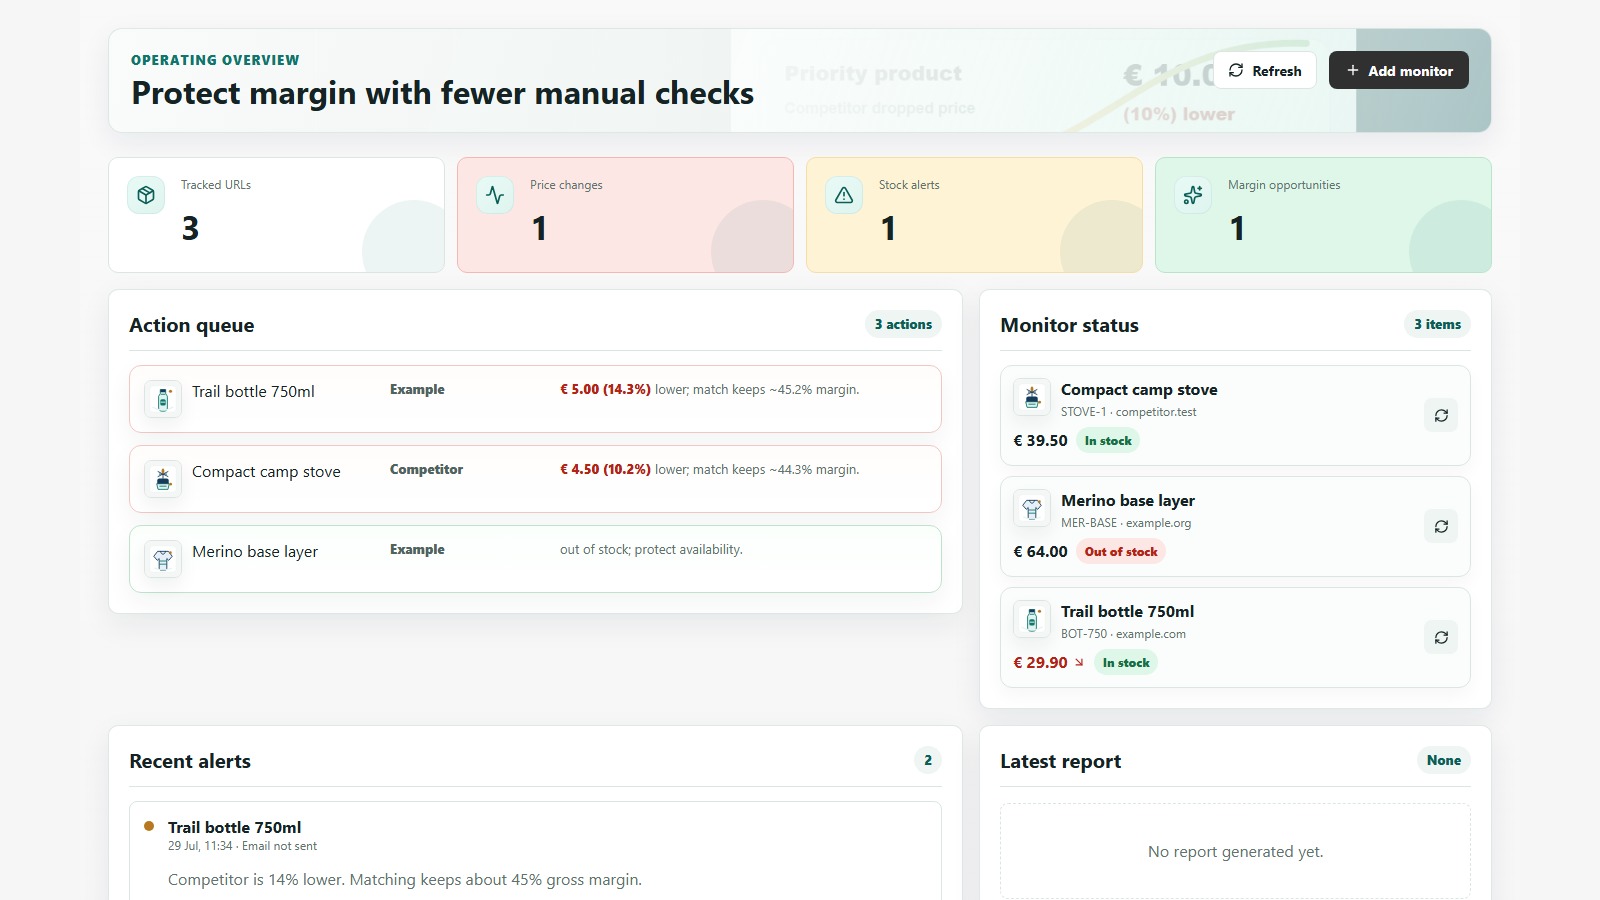Click stove icon in Monitor status
Viewport: 1600px width, 900px height.
(x=1032, y=397)
